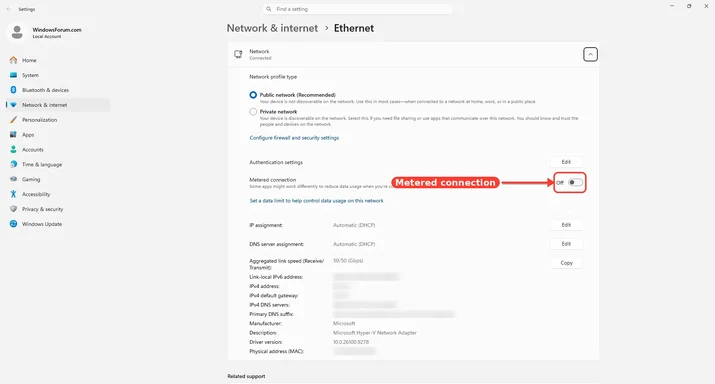This screenshot has height=384, width=715.
Task: Open the Home section icon
Action: coord(13,60)
